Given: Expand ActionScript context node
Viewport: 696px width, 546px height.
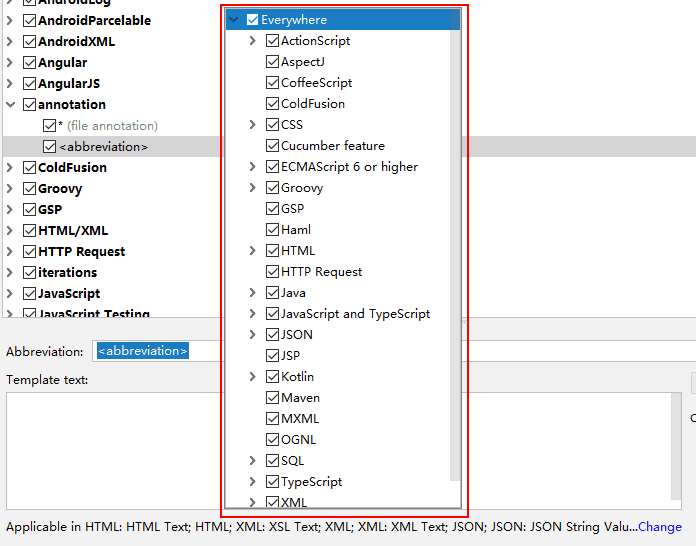Looking at the screenshot, I should coord(253,40).
